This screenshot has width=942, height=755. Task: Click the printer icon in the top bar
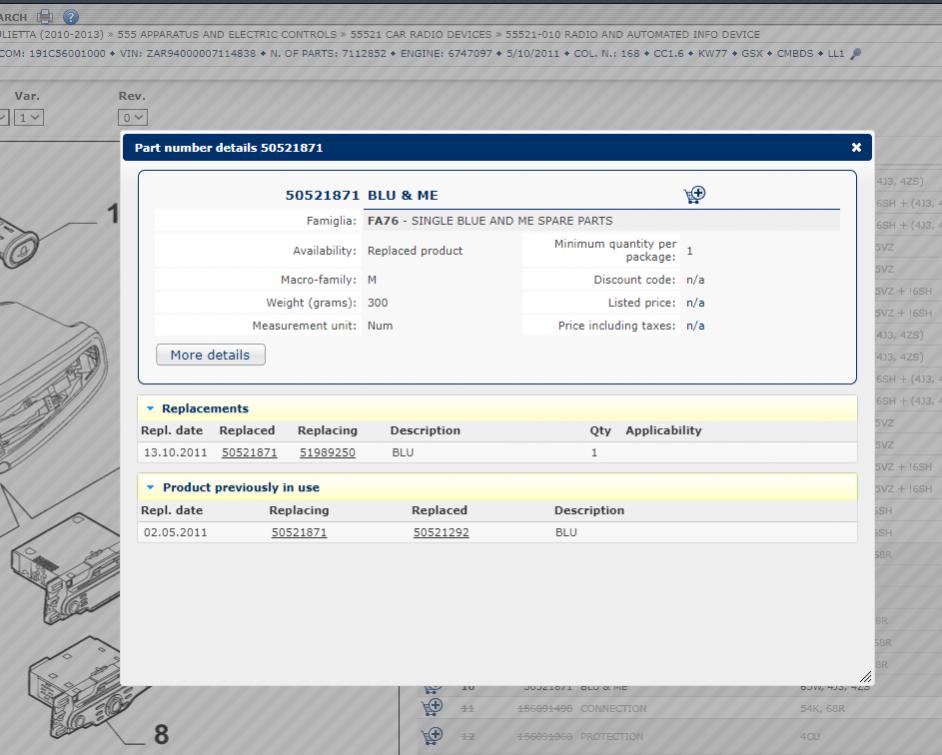point(45,17)
